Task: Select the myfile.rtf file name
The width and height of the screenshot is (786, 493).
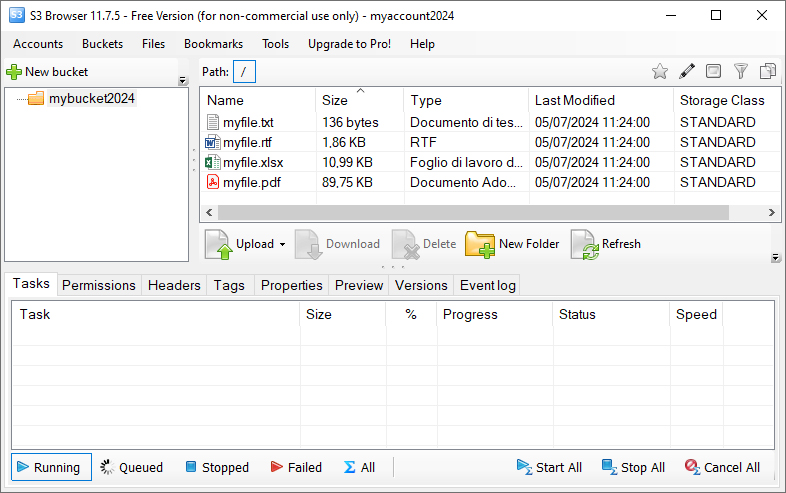Action: point(247,142)
